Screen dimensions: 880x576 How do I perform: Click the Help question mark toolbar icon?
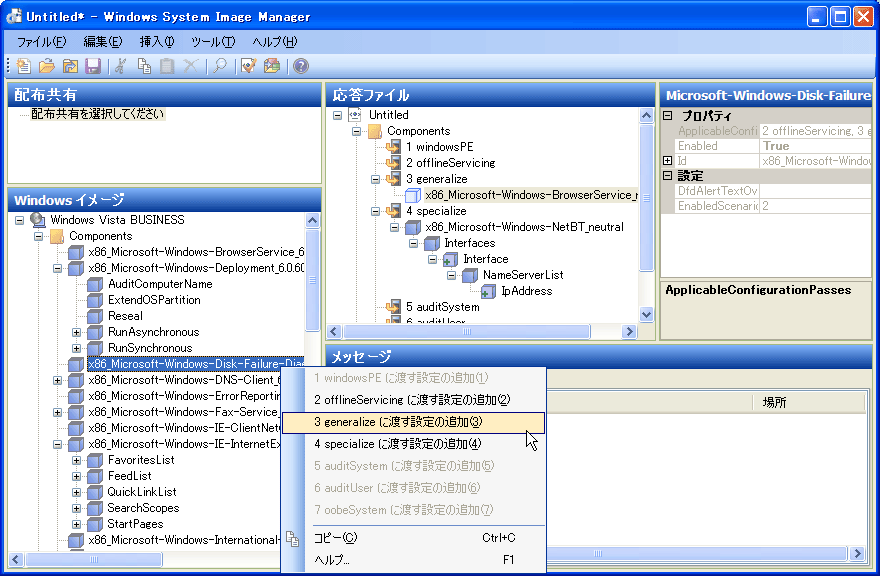(301, 66)
